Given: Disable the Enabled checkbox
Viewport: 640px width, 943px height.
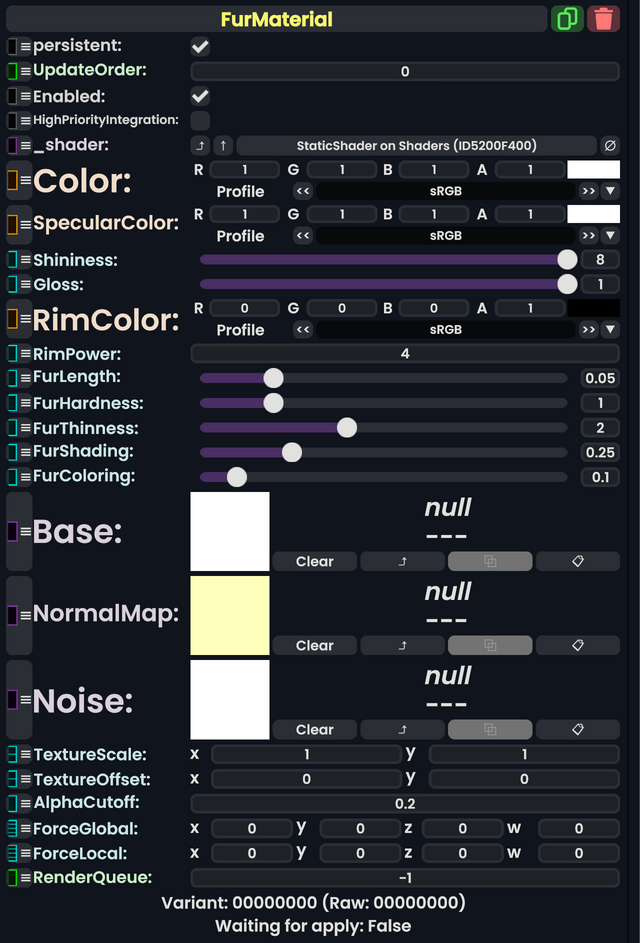Looking at the screenshot, I should 199,96.
